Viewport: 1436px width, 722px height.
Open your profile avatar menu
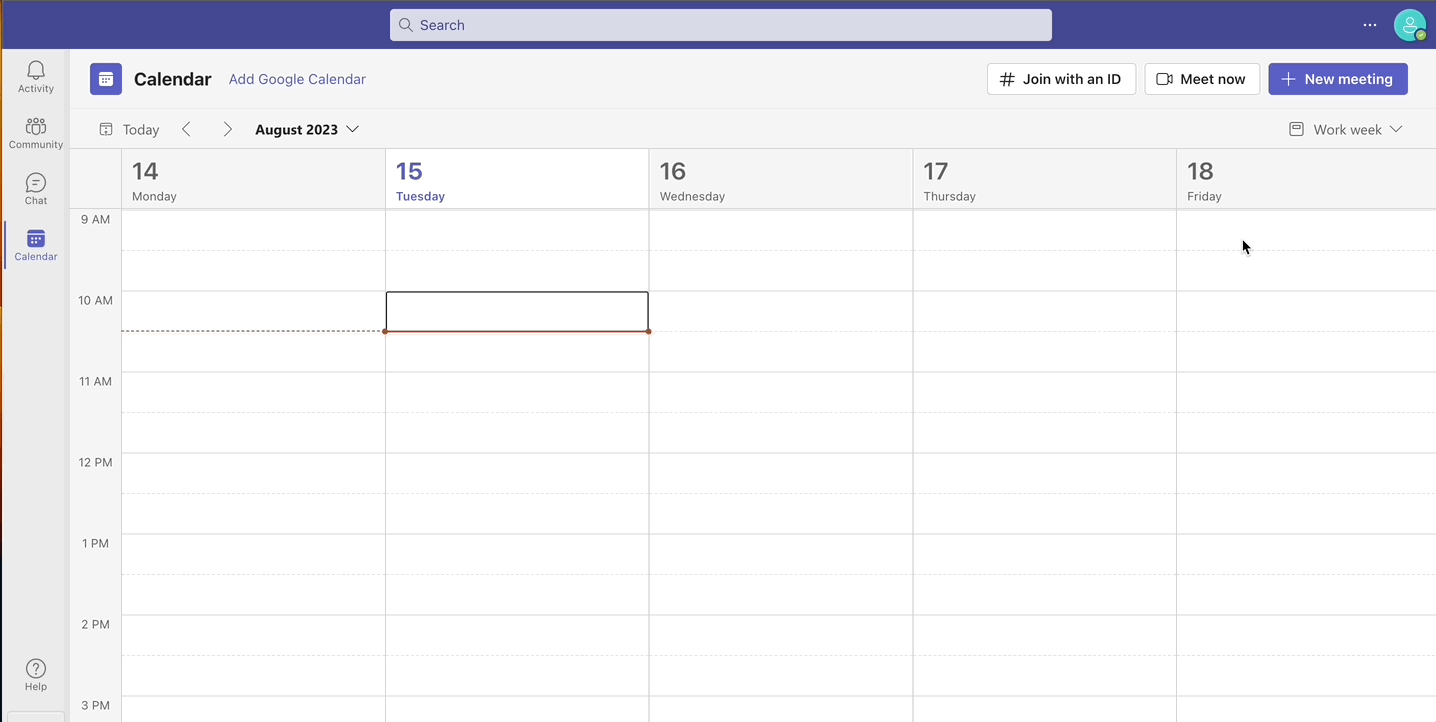point(1410,25)
